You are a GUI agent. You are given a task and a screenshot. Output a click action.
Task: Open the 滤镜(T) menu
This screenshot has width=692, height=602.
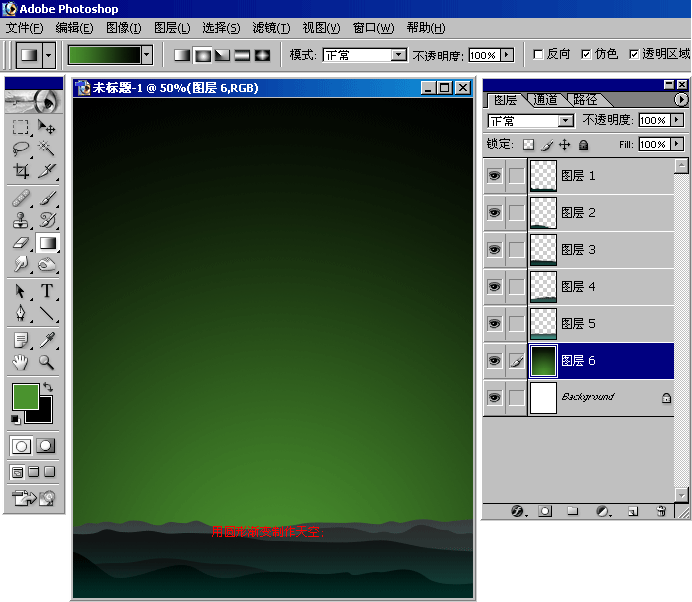(x=271, y=28)
